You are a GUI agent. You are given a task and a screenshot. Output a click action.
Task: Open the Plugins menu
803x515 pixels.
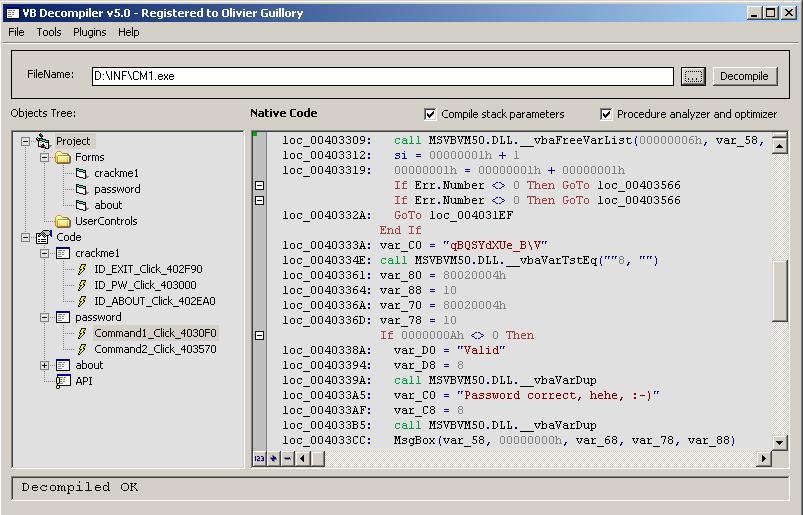point(89,32)
